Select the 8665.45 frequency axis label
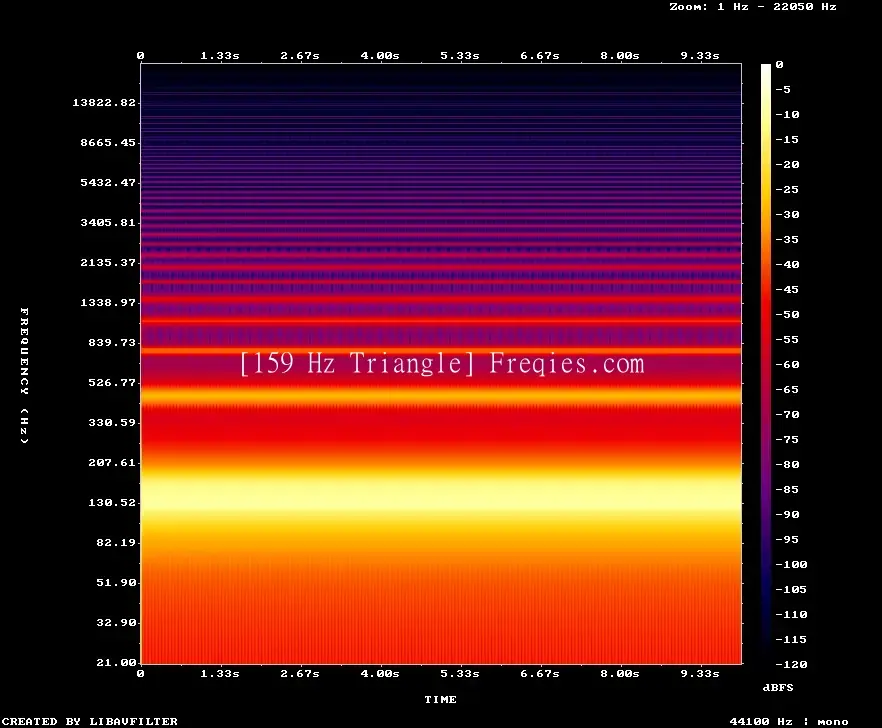 pyautogui.click(x=108, y=142)
